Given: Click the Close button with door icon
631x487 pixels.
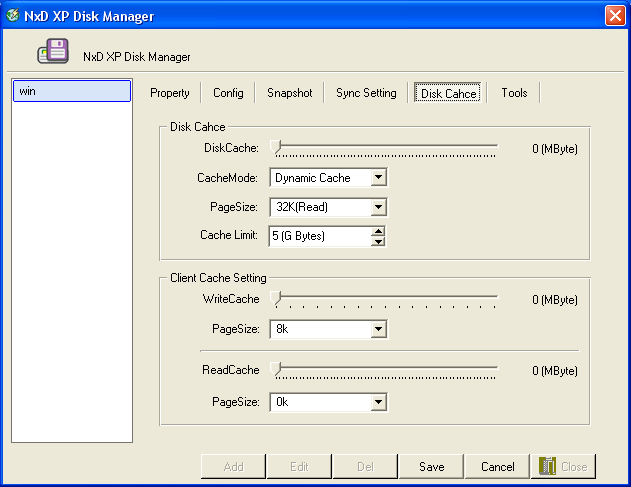Looking at the screenshot, I should tap(563, 466).
